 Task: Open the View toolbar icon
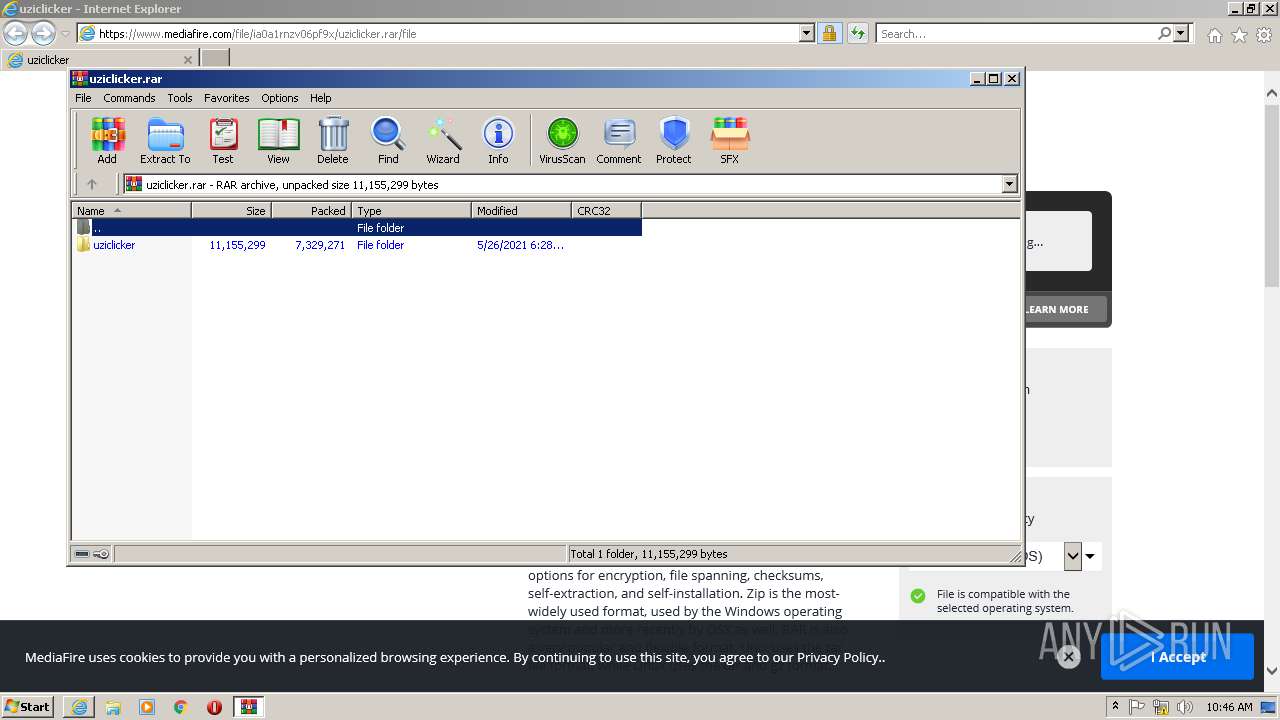[278, 140]
